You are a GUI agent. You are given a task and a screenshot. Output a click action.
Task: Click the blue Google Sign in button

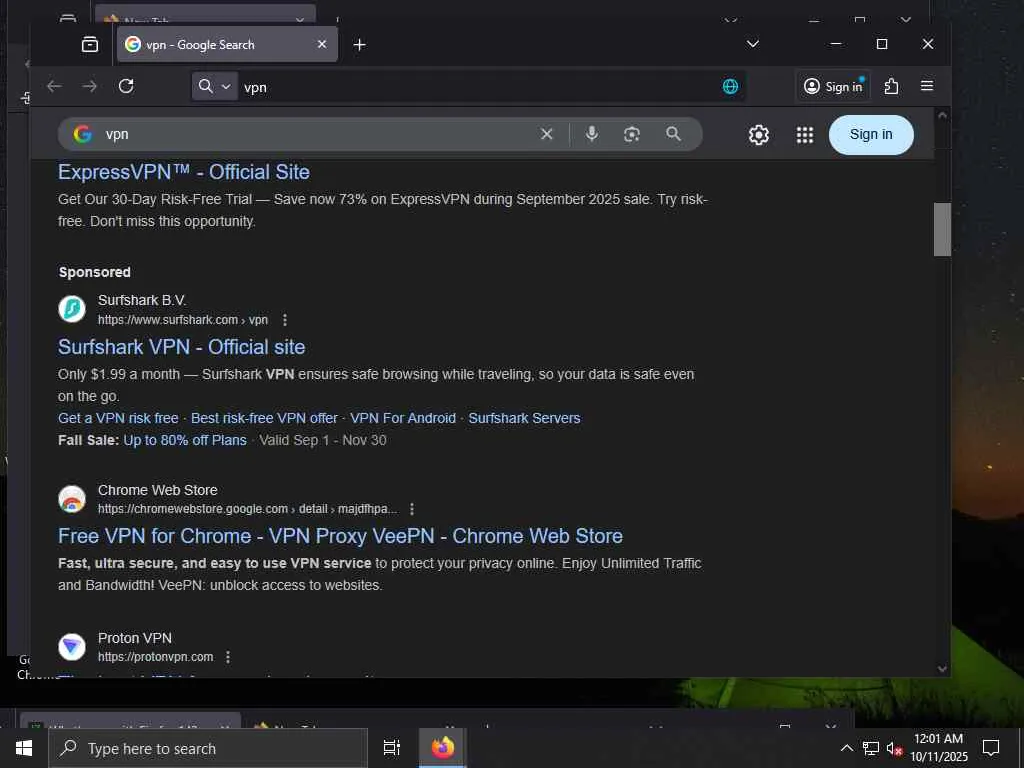coord(871,135)
